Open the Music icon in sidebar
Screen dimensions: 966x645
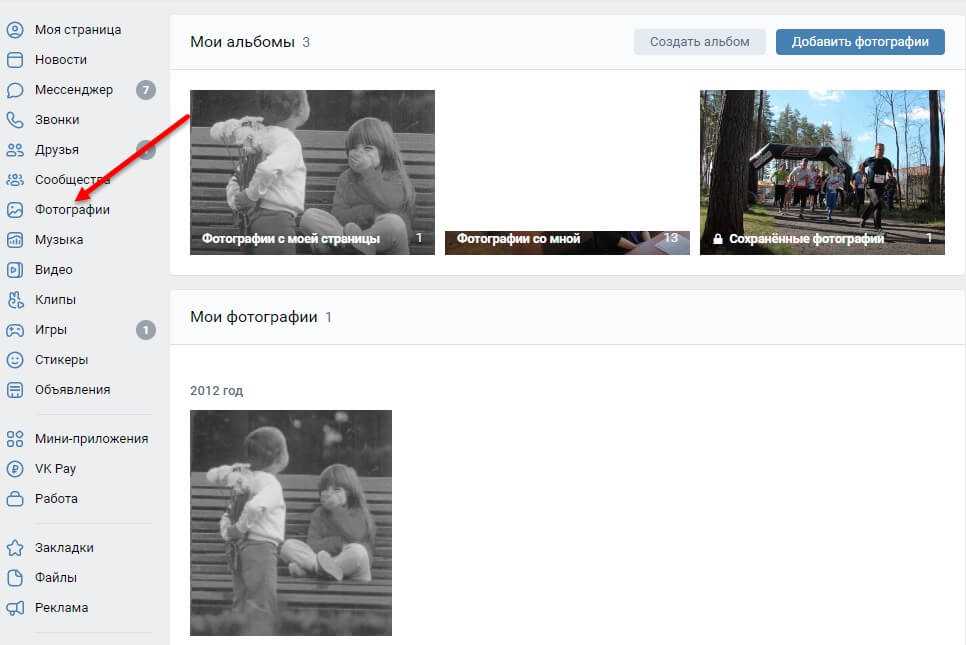click(15, 240)
